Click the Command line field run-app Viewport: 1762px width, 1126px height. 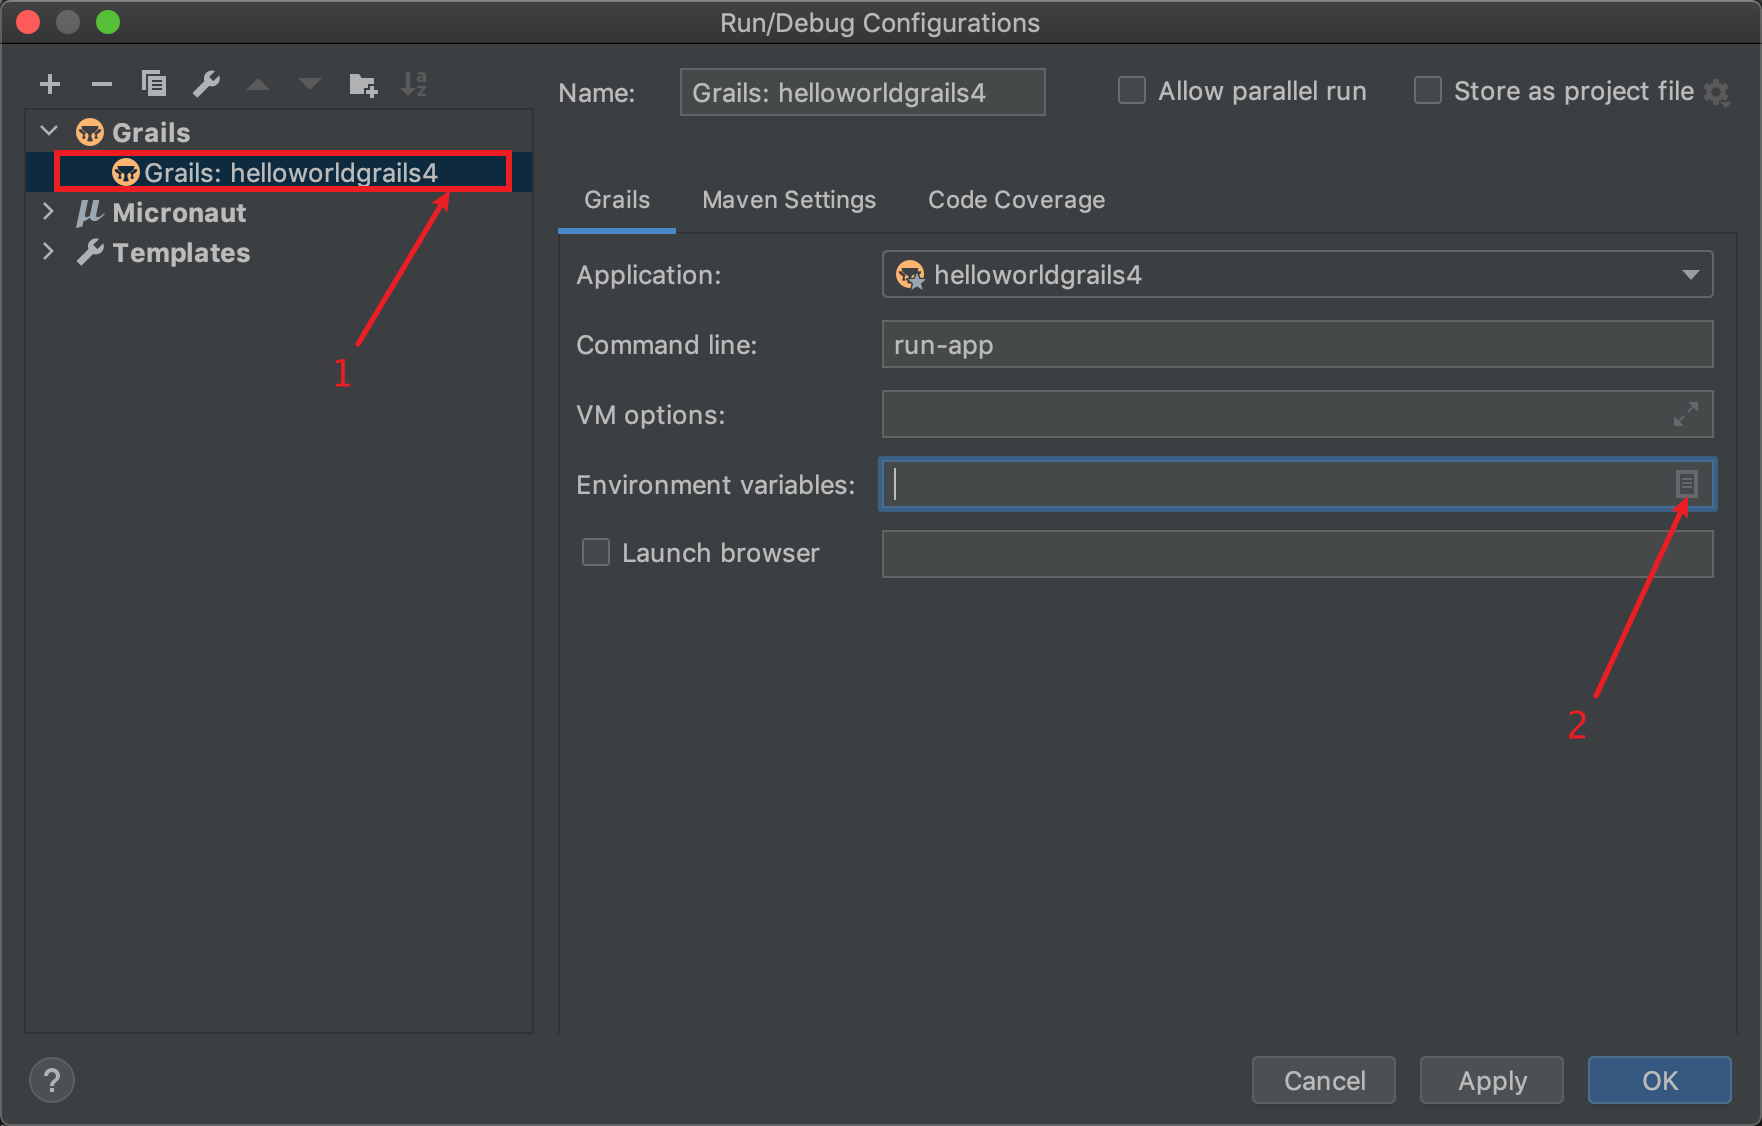coord(1297,344)
